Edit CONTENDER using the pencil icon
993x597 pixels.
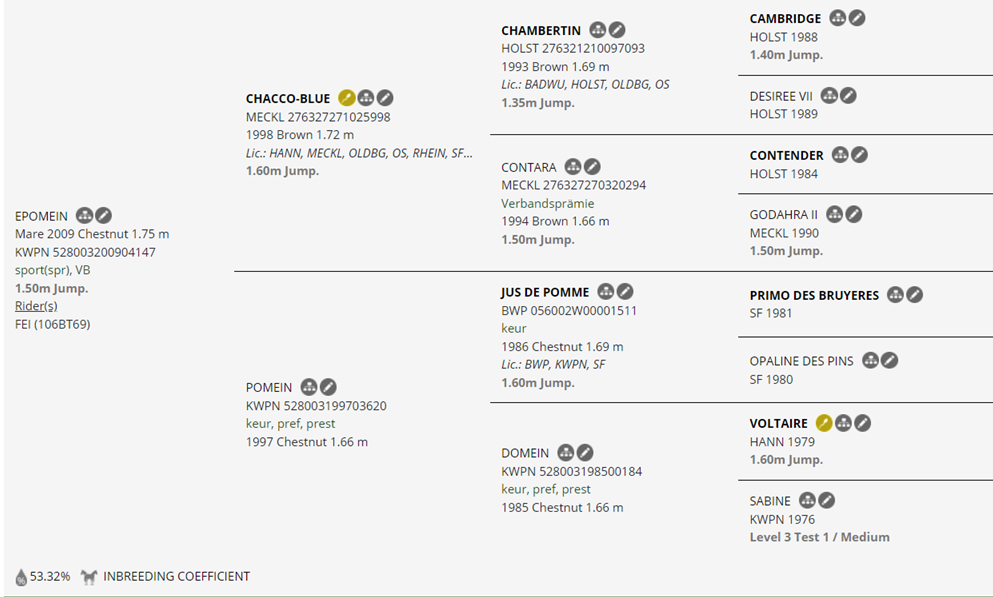[x=859, y=155]
